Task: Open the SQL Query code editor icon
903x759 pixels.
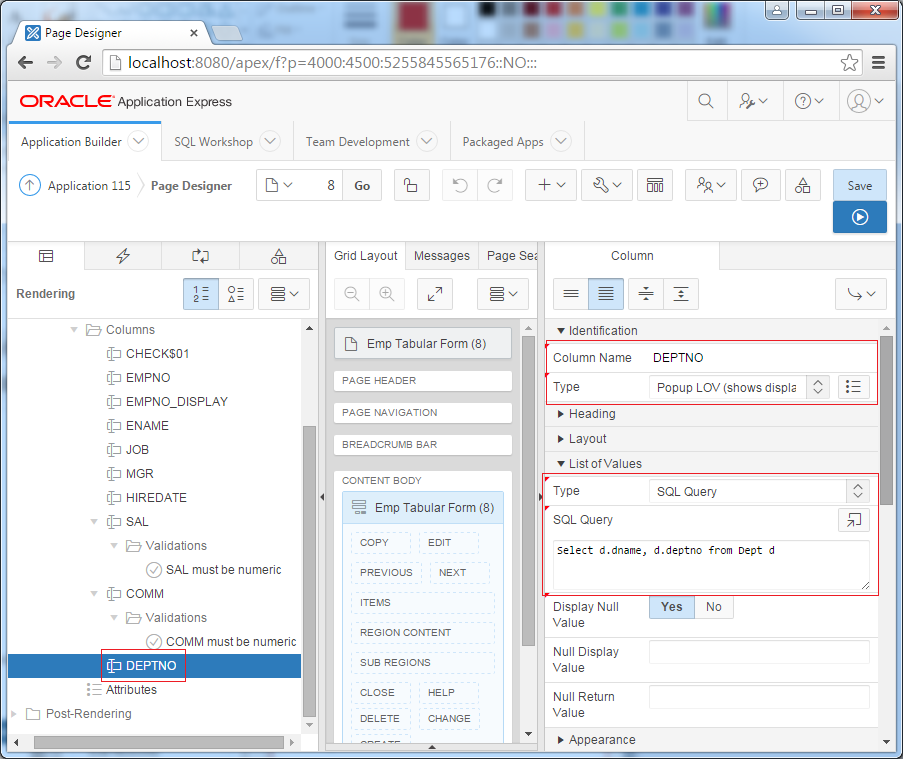Action: [853, 520]
